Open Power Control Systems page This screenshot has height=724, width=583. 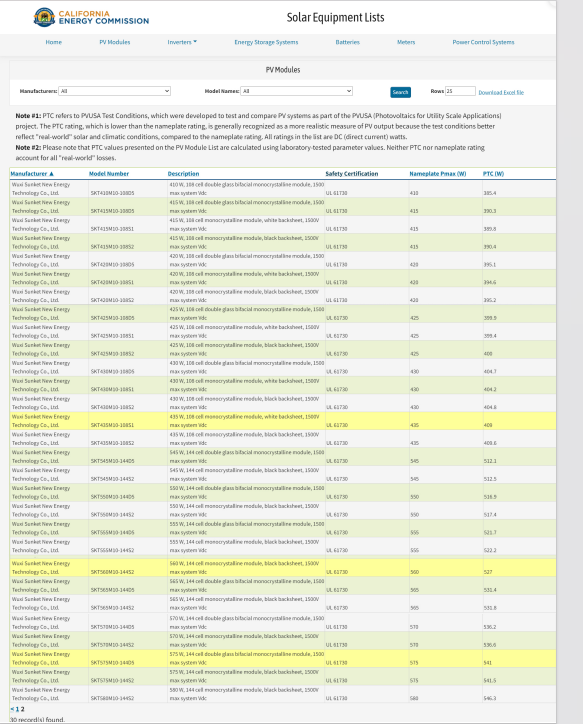click(483, 42)
